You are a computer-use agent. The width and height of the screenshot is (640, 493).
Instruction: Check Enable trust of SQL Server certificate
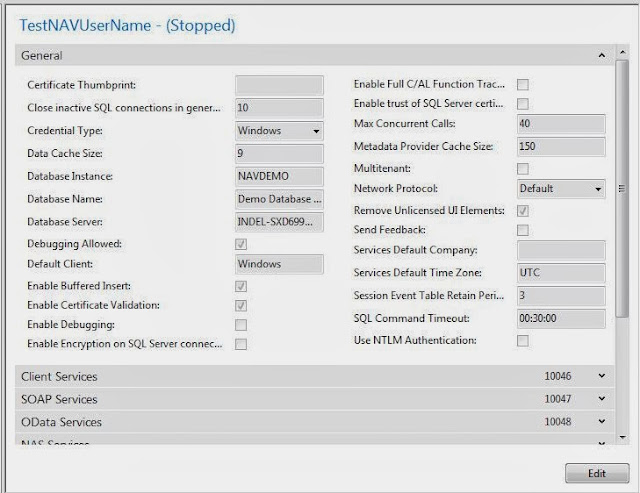(523, 104)
